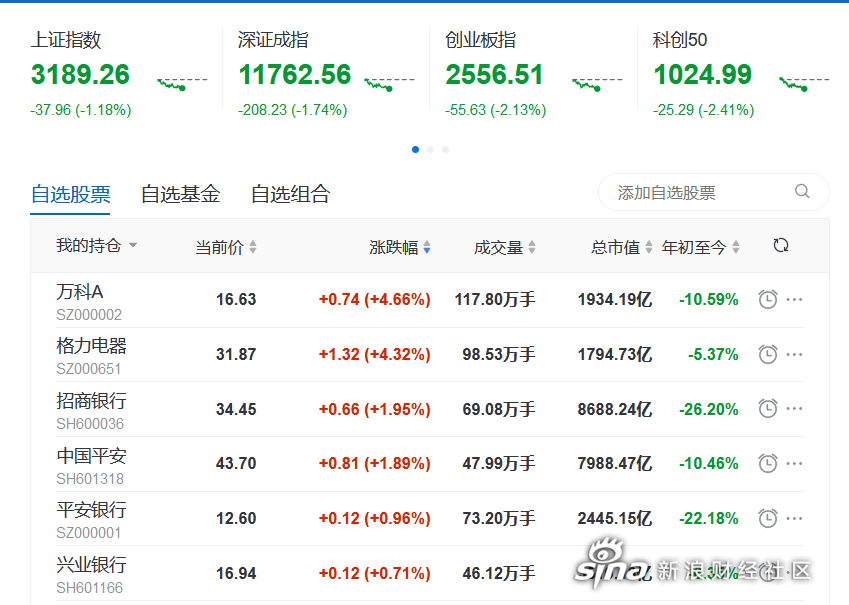849x605 pixels.
Task: Sort by 总市值 column arrows
Action: tap(649, 247)
